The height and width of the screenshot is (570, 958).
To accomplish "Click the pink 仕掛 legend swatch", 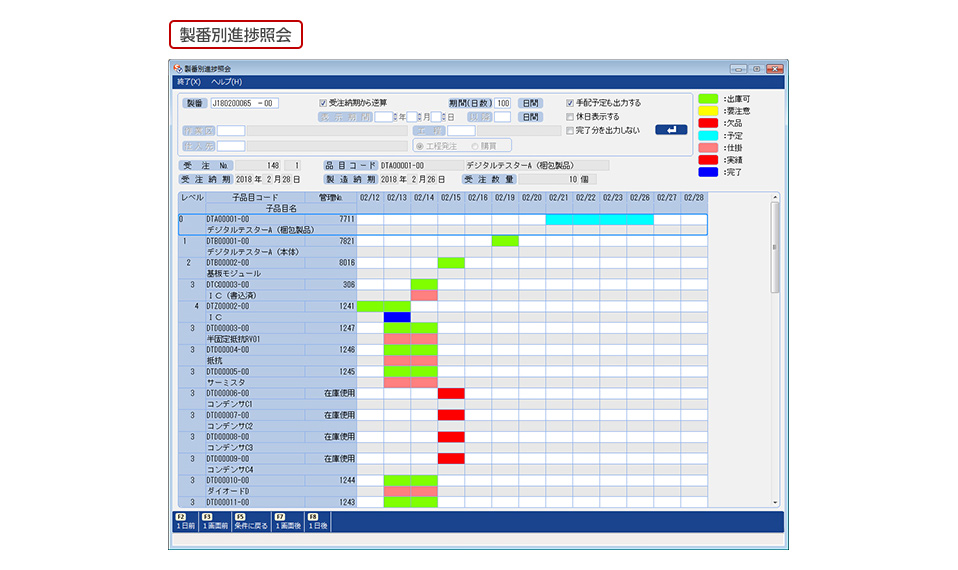I will point(708,147).
